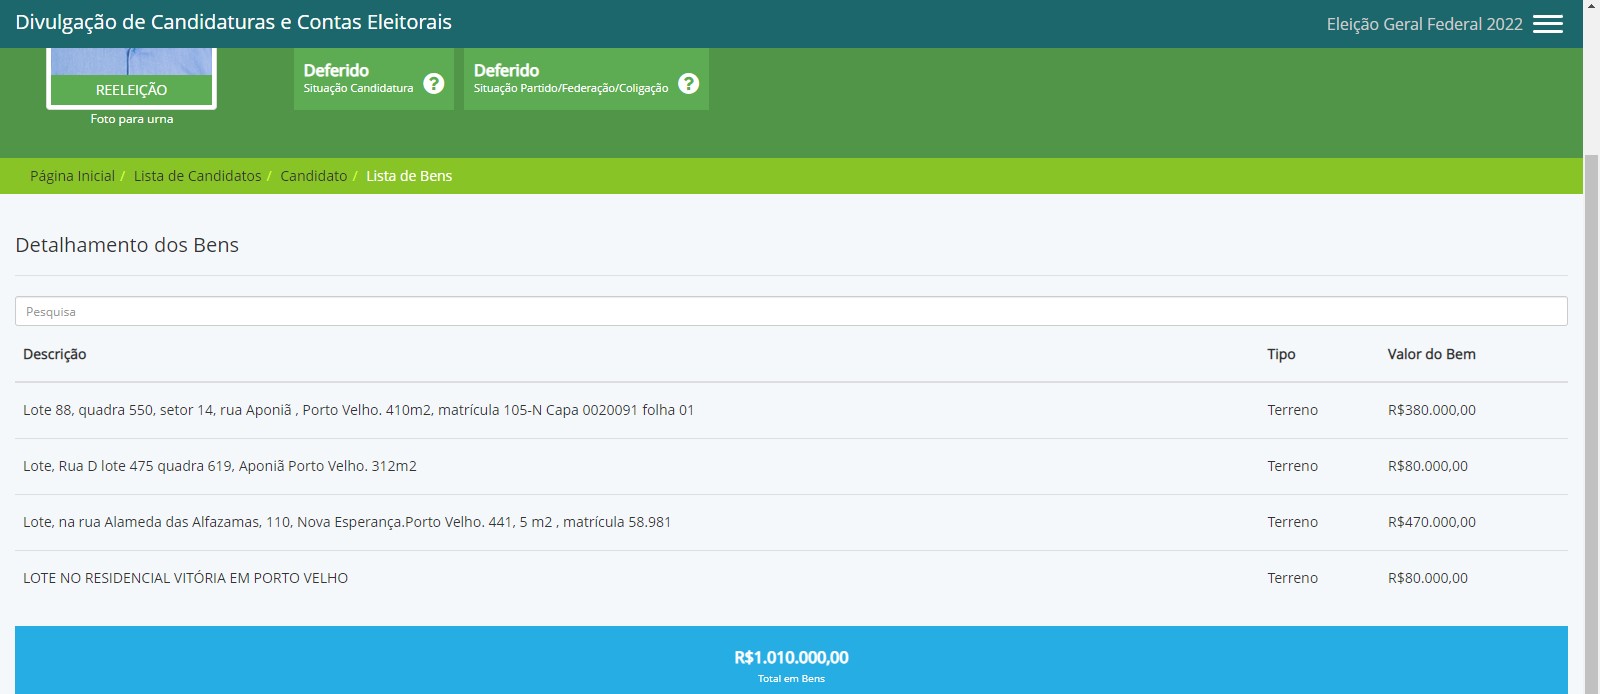Viewport: 1600px width, 694px height.
Task: Return to the Candidato breadcrumb page
Action: [x=313, y=176]
